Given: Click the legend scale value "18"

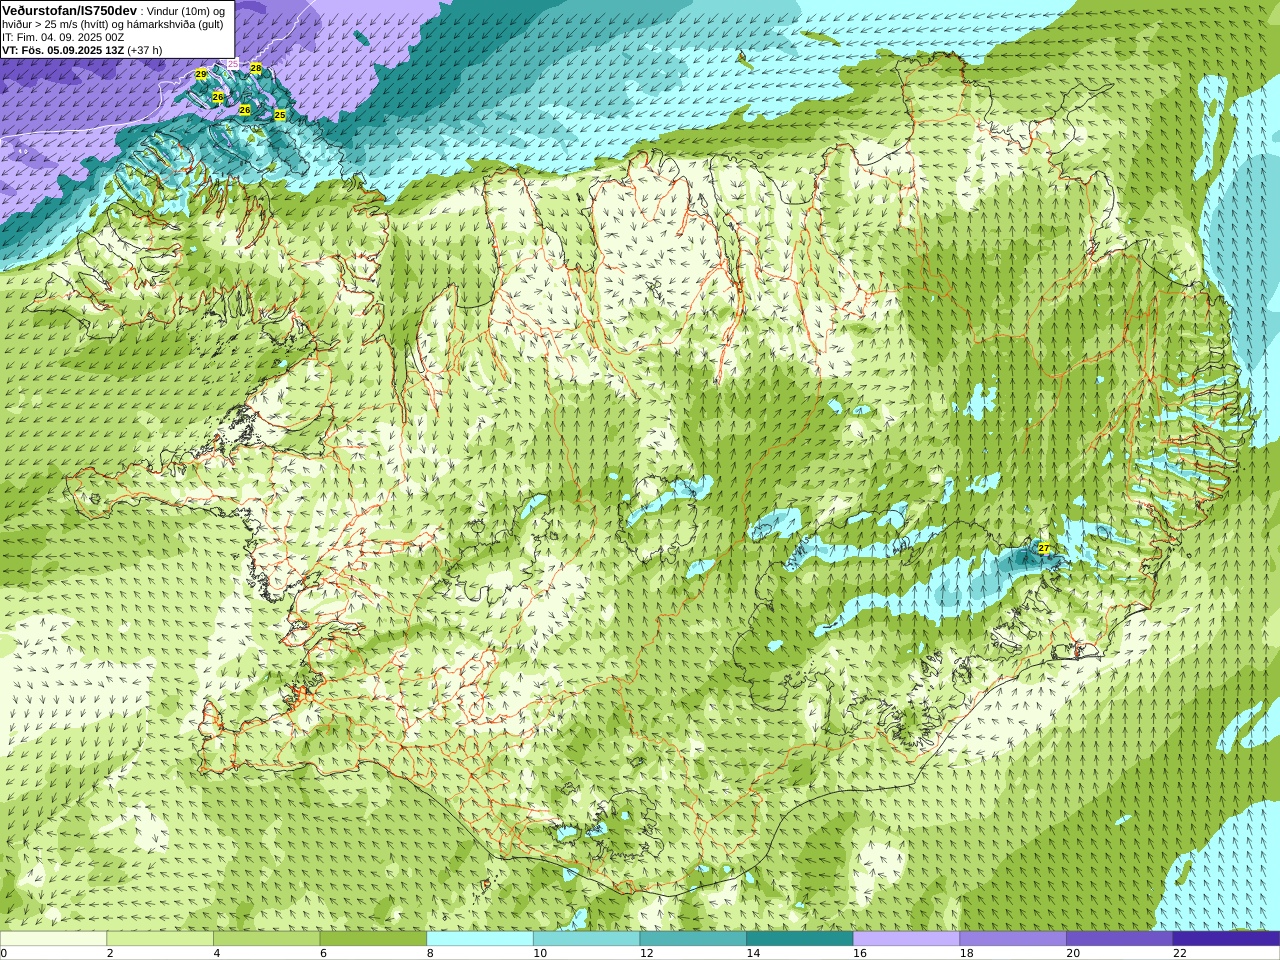Looking at the screenshot, I should [966, 953].
